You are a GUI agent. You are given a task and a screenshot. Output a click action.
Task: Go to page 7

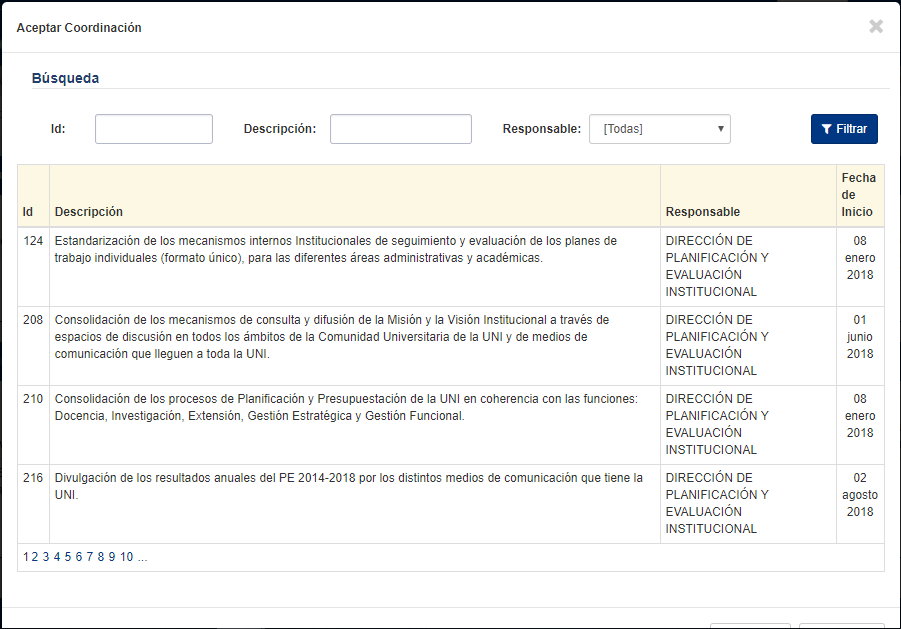(x=90, y=557)
